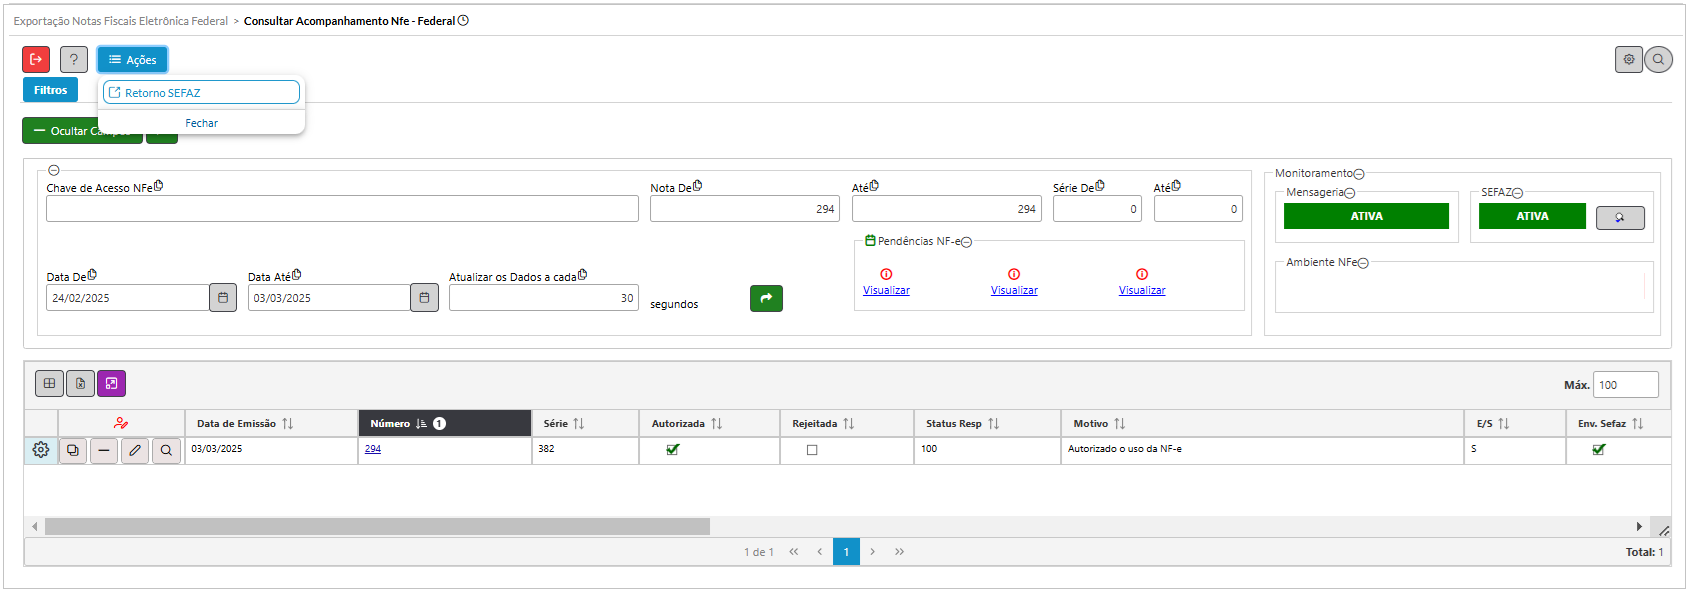Viewport: 1689px width, 591px height.
Task: Click the horizontal scrollbar of the grid
Action: point(377,526)
